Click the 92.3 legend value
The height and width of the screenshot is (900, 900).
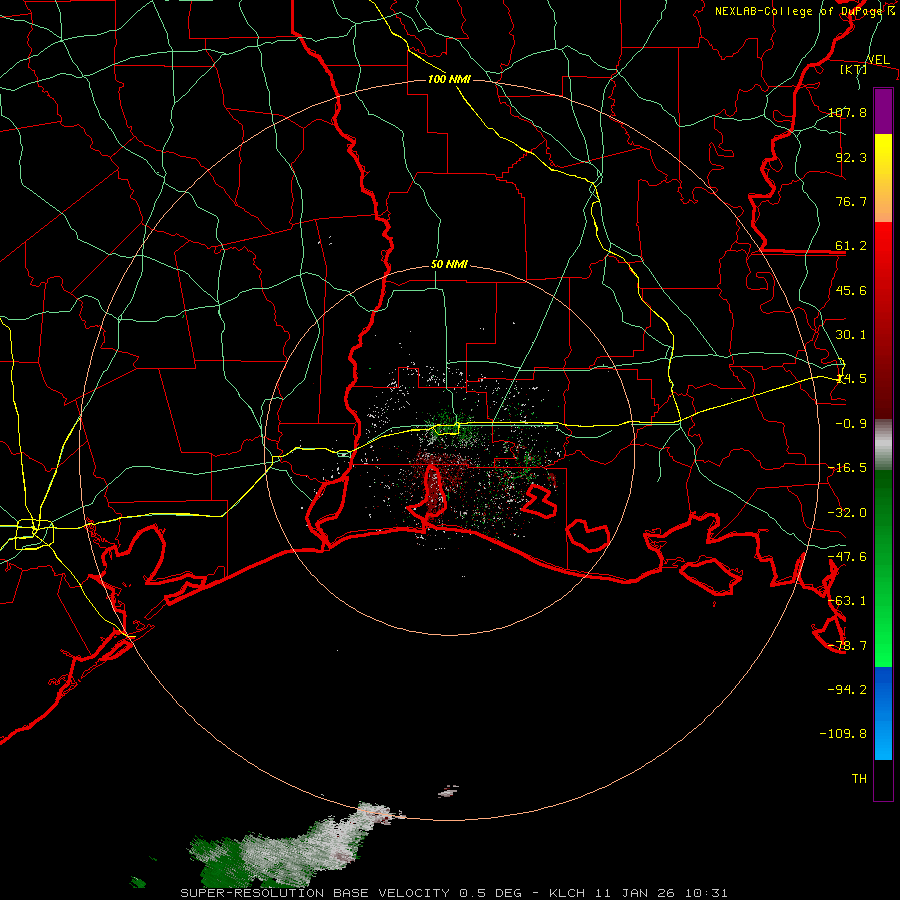(851, 157)
